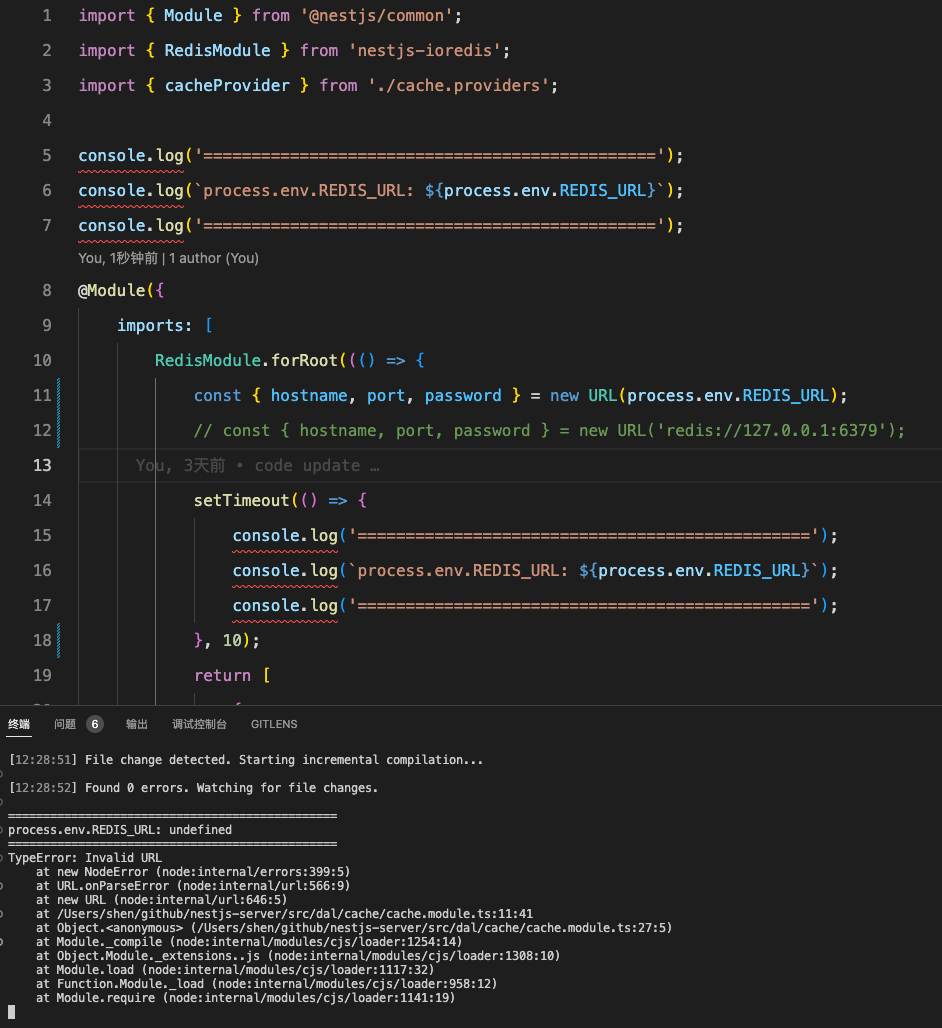This screenshot has width=942, height=1028.
Task: Click the Problems count badge showing 6
Action: pyautogui.click(x=95, y=724)
